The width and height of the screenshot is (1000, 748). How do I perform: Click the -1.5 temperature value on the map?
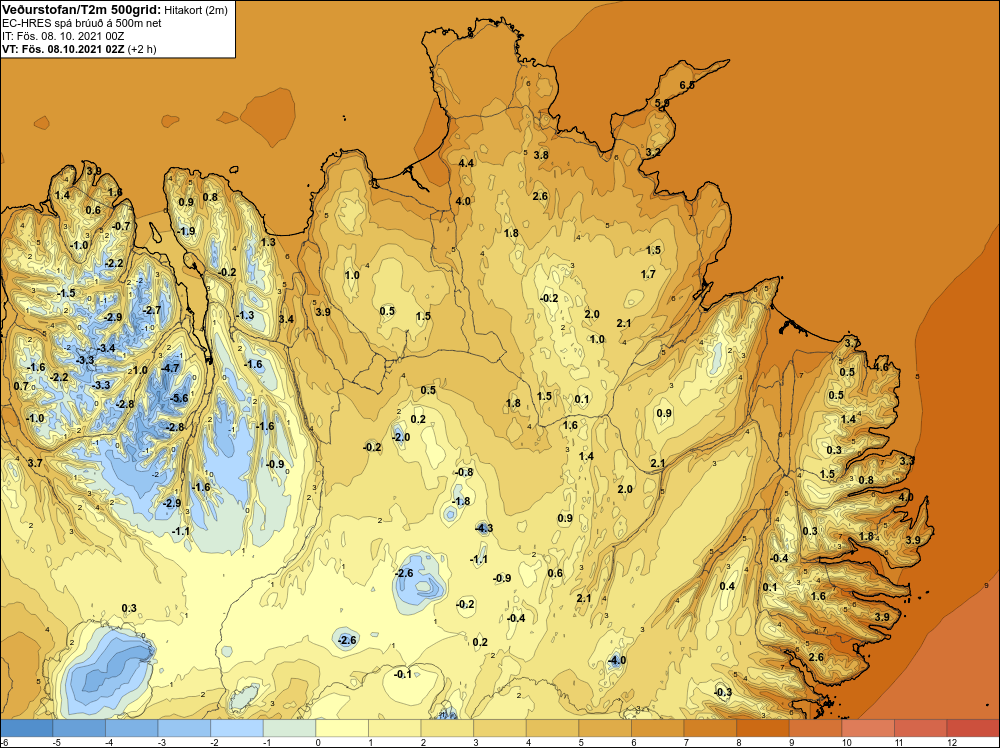point(66,293)
